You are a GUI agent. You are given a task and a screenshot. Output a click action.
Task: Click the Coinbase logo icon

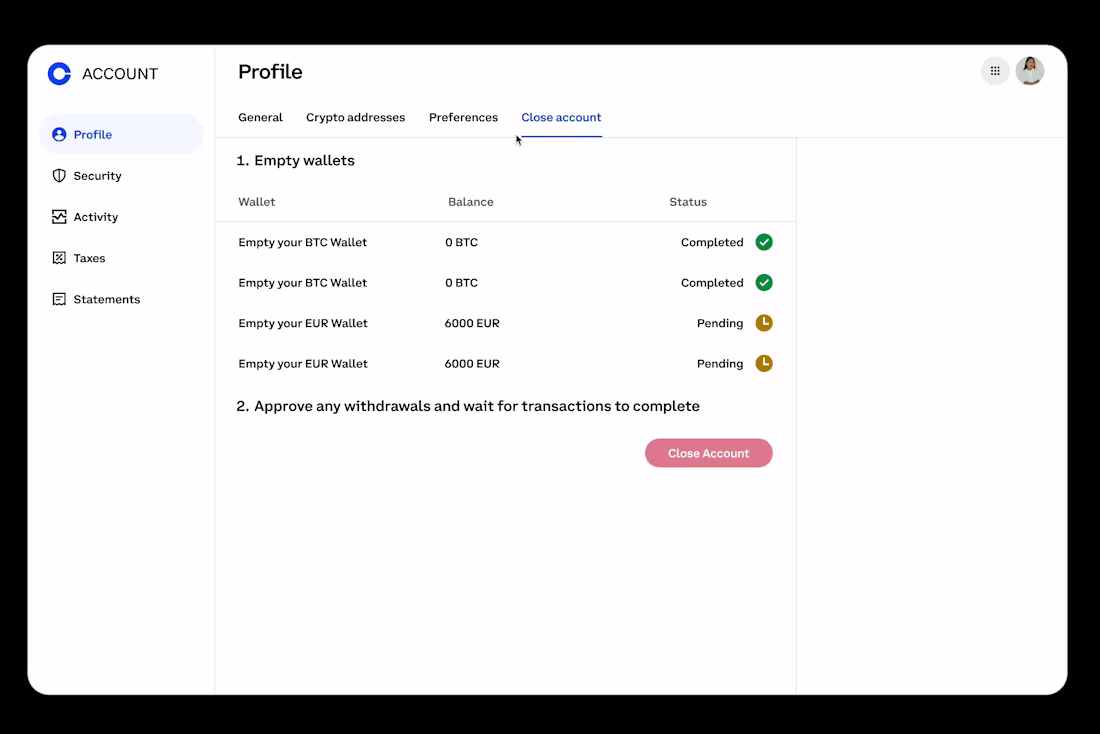58,73
